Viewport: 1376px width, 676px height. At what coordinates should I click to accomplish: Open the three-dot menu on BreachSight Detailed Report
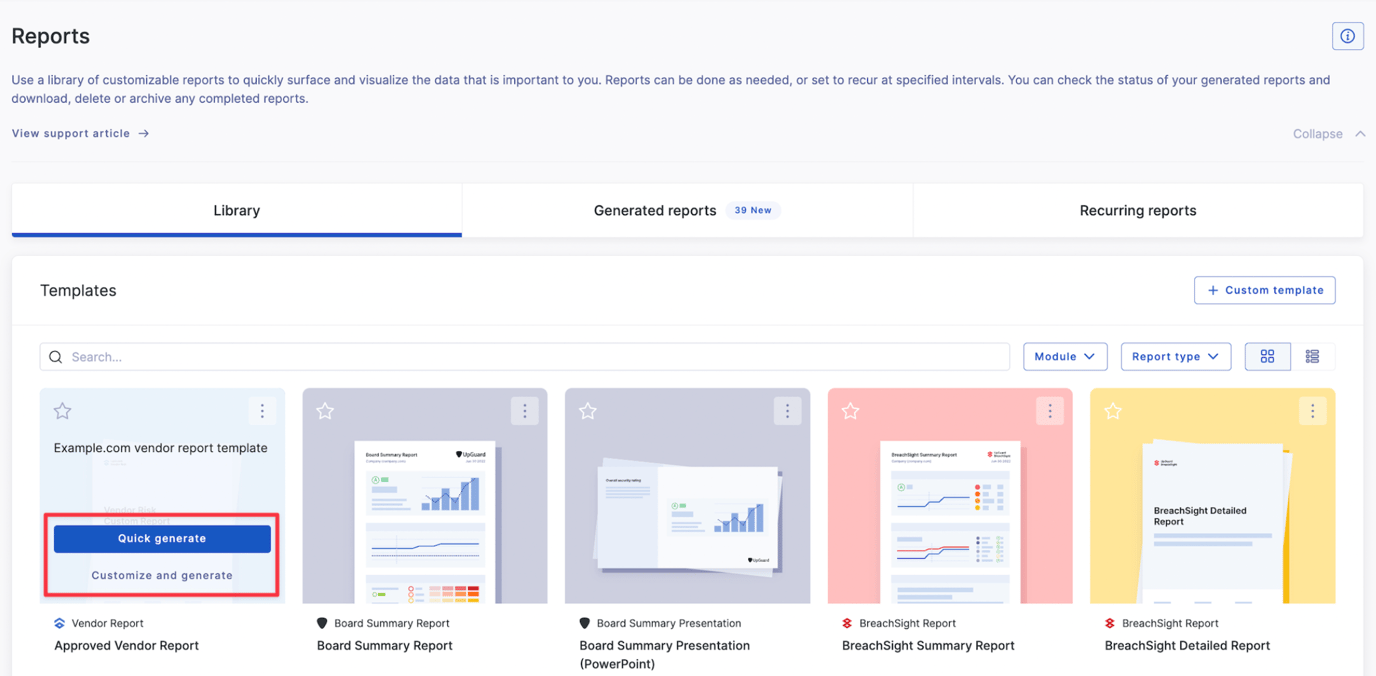tap(1312, 410)
